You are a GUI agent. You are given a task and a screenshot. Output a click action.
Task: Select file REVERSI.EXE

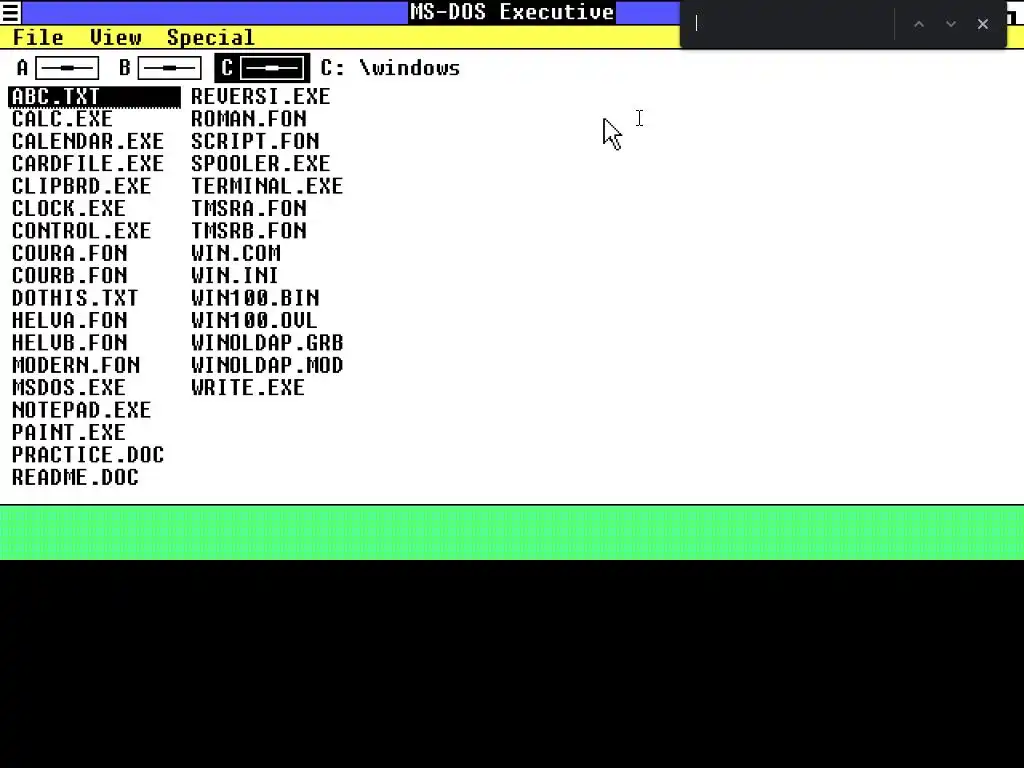[x=261, y=97]
